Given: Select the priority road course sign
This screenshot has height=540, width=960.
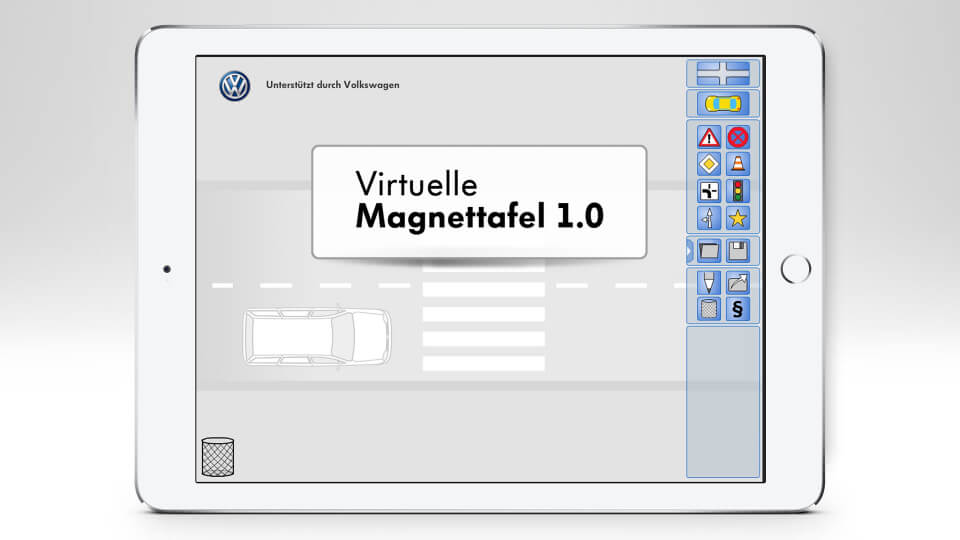Looking at the screenshot, I should click(708, 191).
